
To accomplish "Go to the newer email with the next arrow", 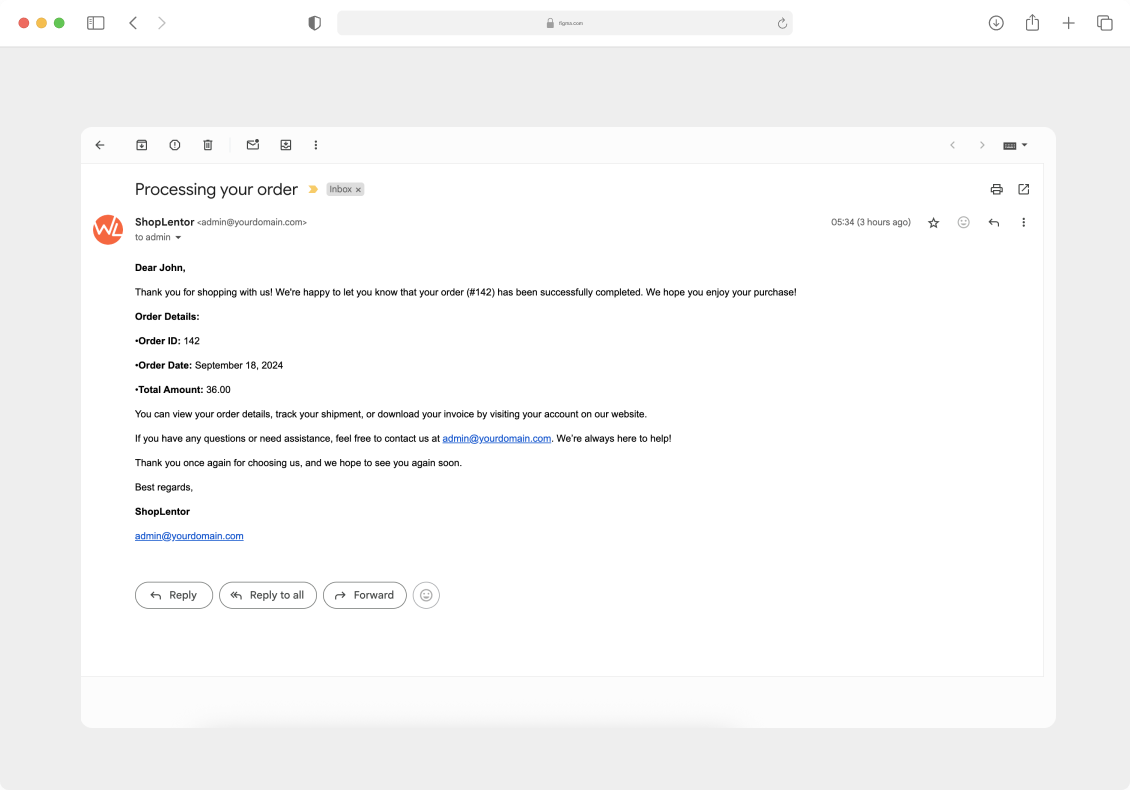I will click(982, 144).
